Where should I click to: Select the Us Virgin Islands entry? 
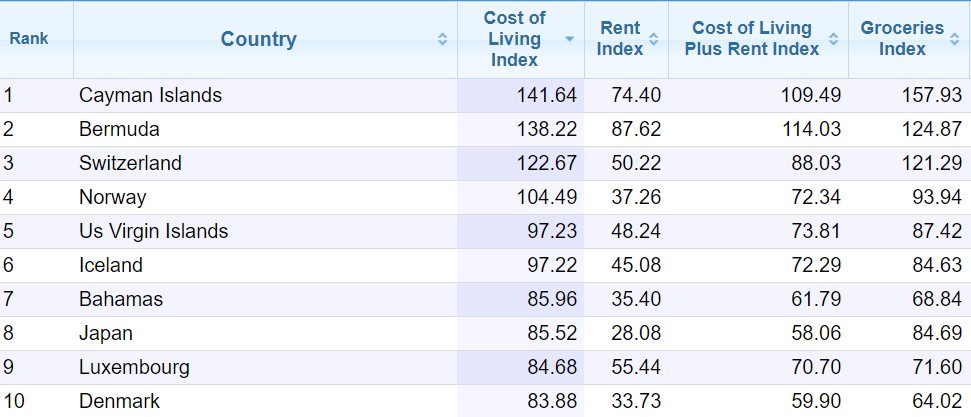(154, 231)
